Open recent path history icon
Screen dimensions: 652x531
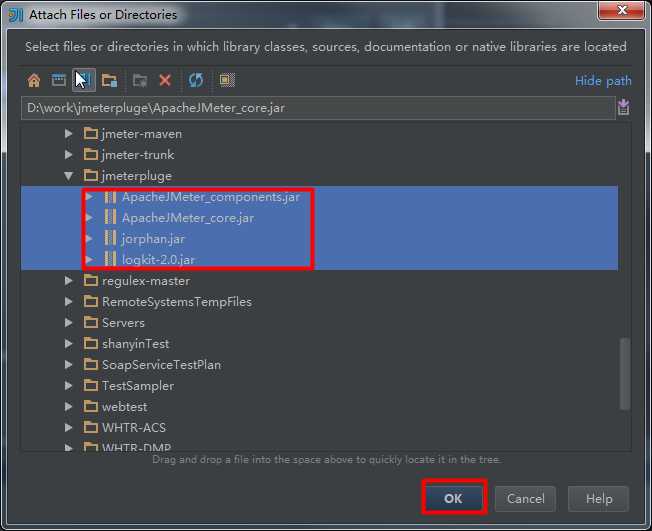point(623,107)
